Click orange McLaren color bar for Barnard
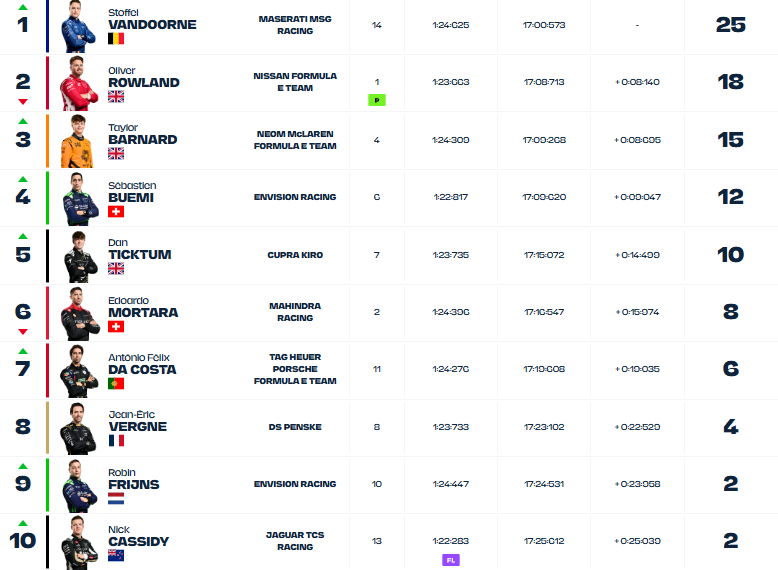The image size is (778, 570). point(48,141)
